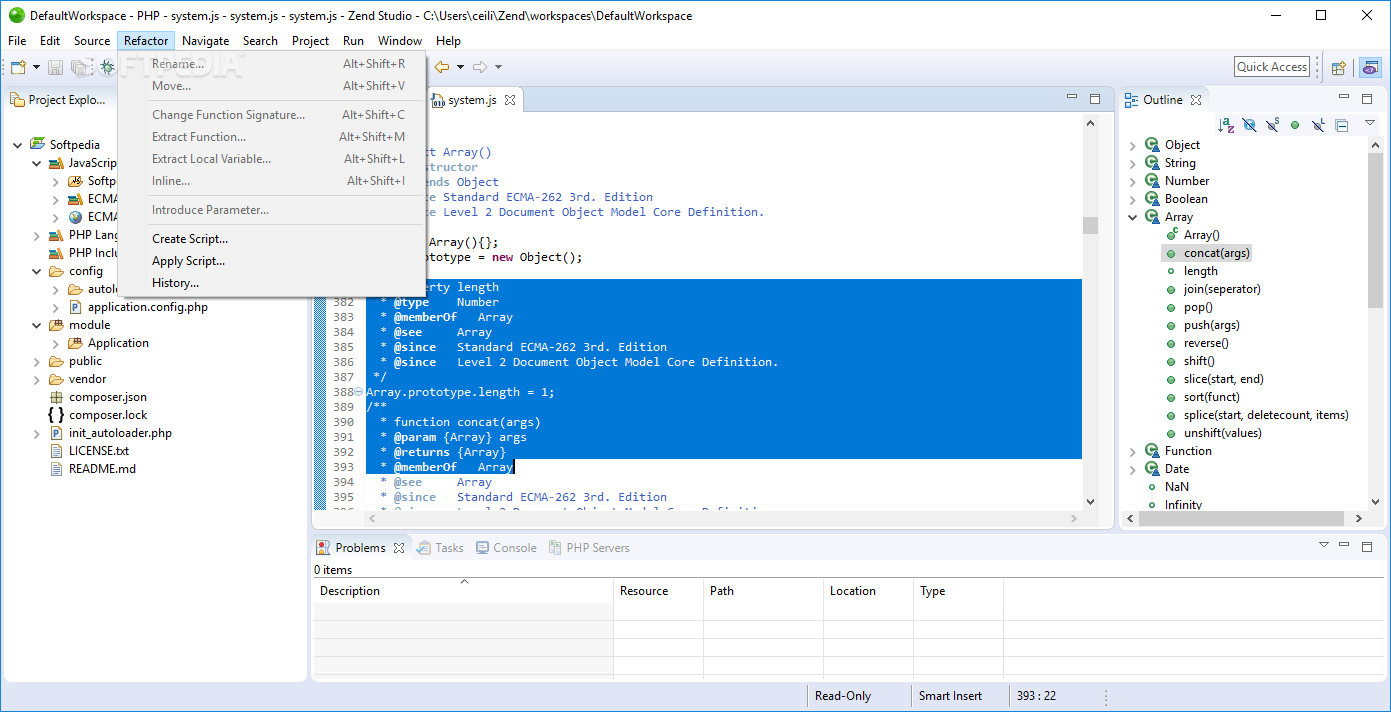Select init_autoloader.php file
The width and height of the screenshot is (1391, 712).
(120, 433)
